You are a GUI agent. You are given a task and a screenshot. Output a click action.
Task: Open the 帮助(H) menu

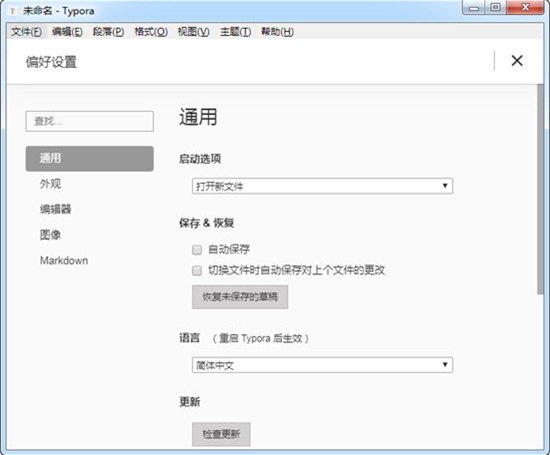pos(277,32)
